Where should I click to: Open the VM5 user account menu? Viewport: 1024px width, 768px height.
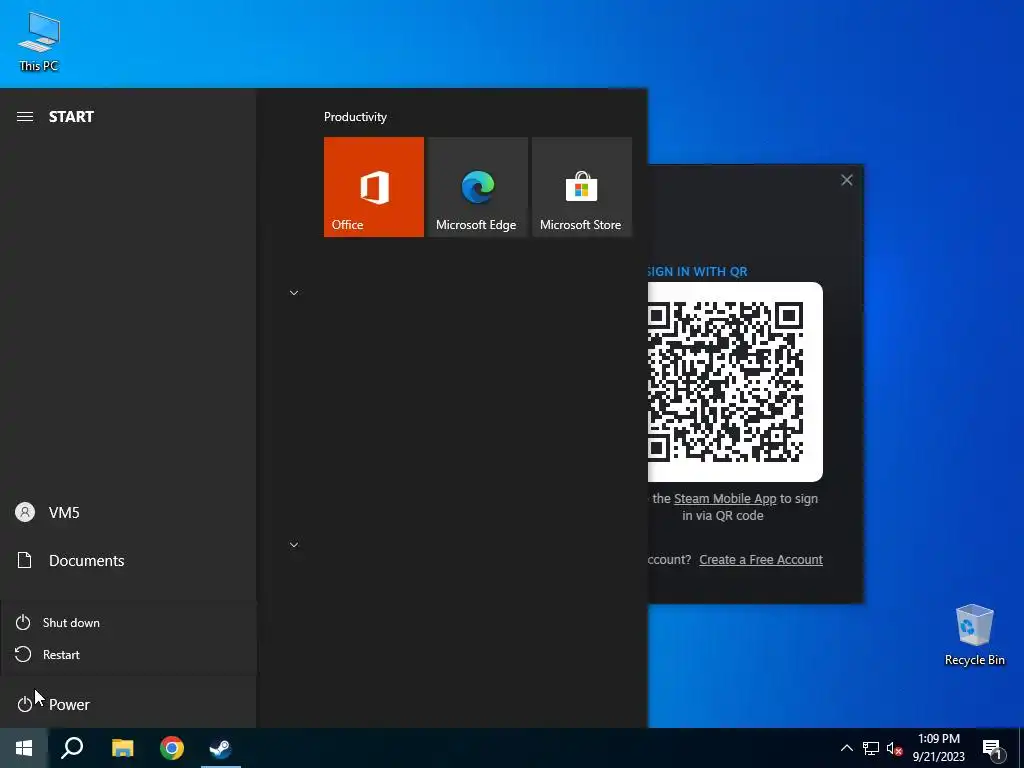coord(128,513)
